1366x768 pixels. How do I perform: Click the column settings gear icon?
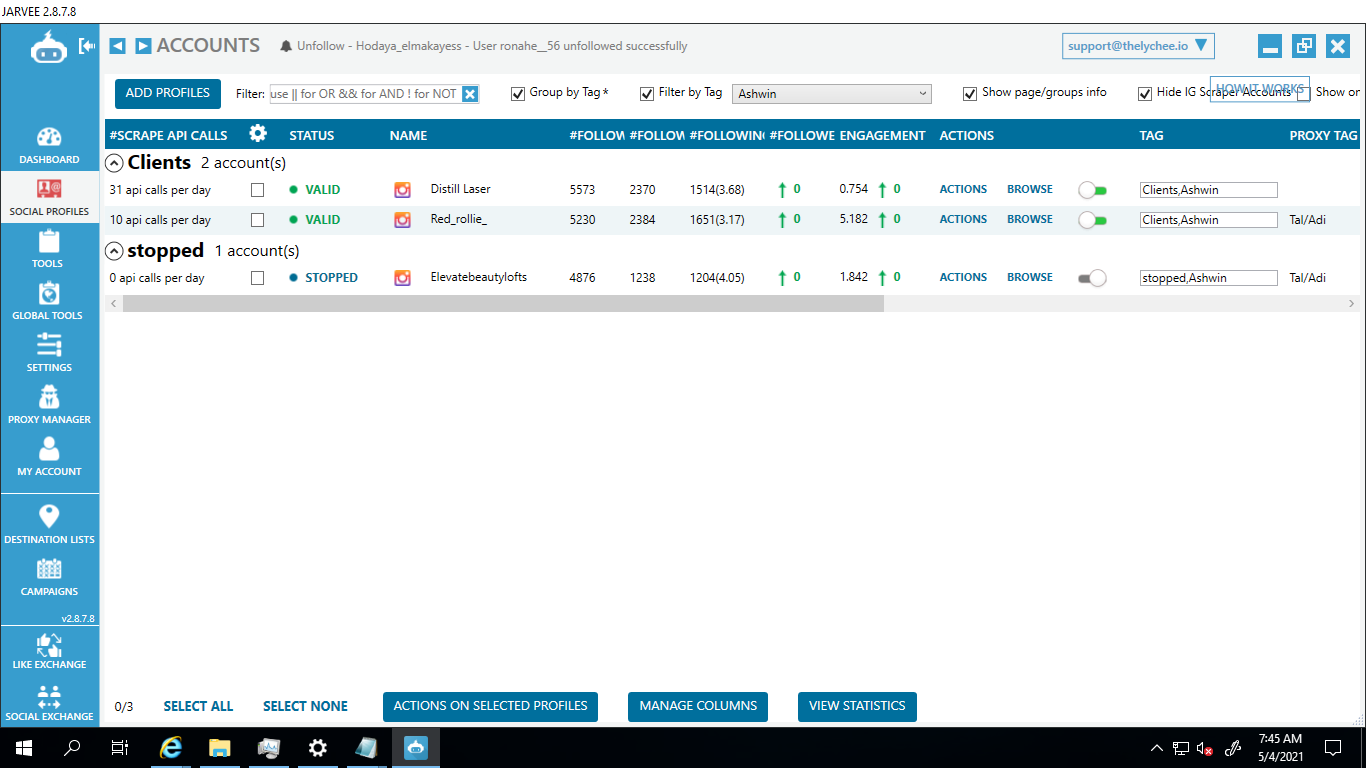tap(258, 134)
